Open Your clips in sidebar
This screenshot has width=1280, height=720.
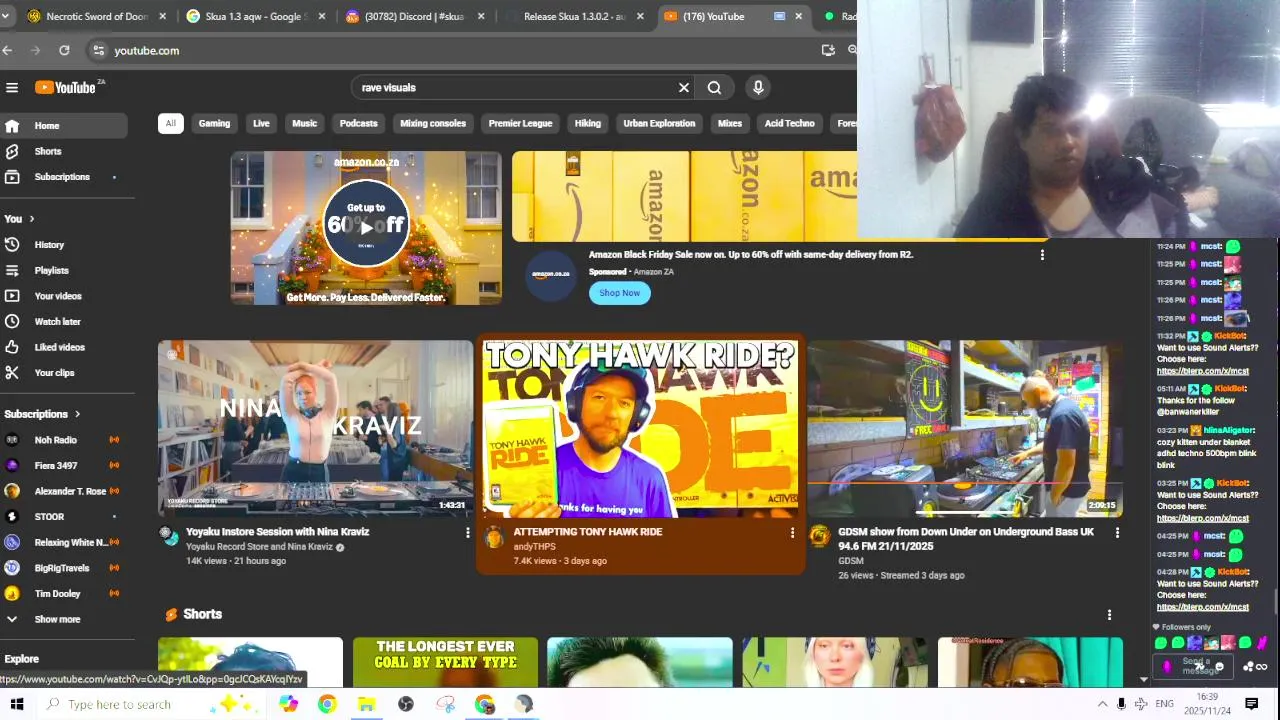pos(64,373)
